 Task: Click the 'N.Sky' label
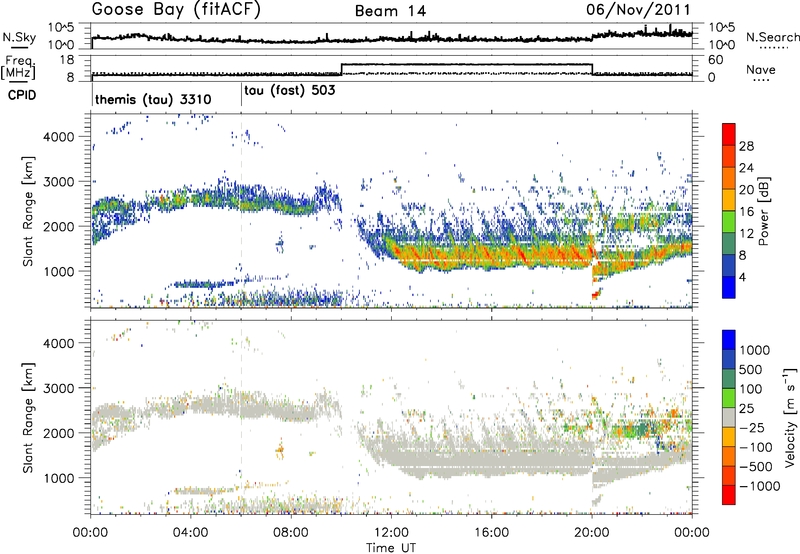(19, 37)
